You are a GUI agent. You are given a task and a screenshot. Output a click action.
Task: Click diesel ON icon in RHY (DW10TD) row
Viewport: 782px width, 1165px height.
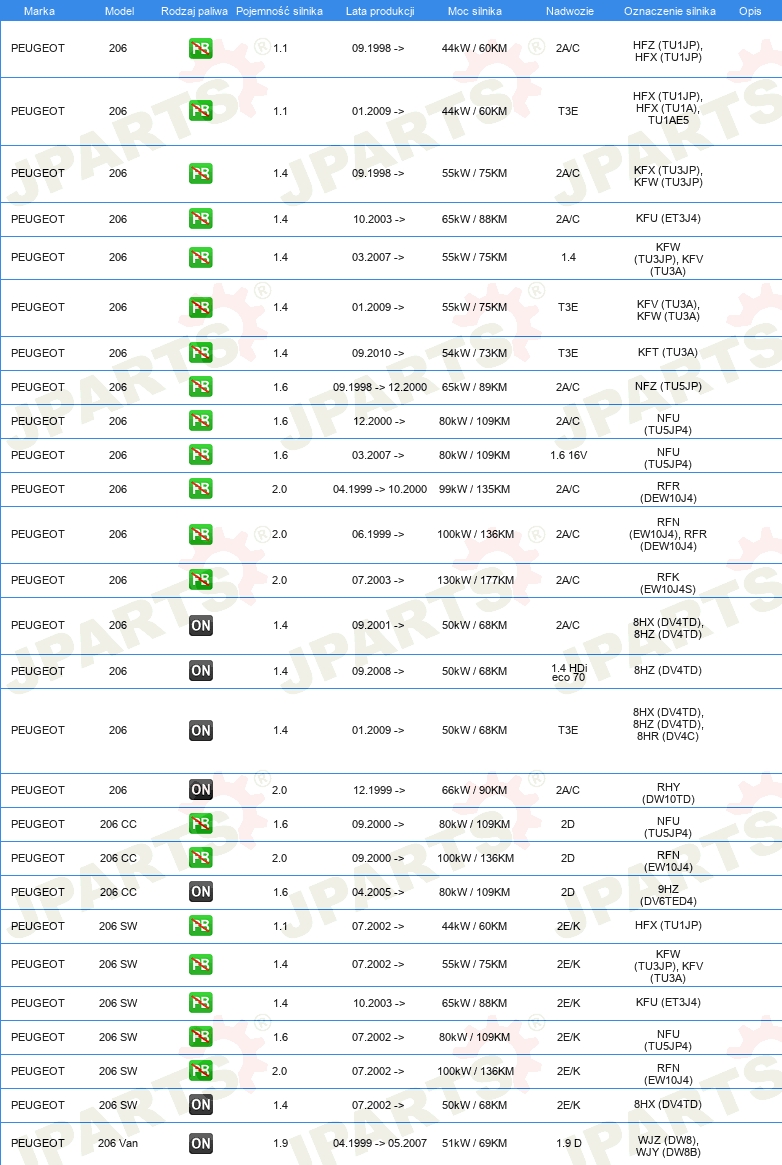[x=201, y=791]
